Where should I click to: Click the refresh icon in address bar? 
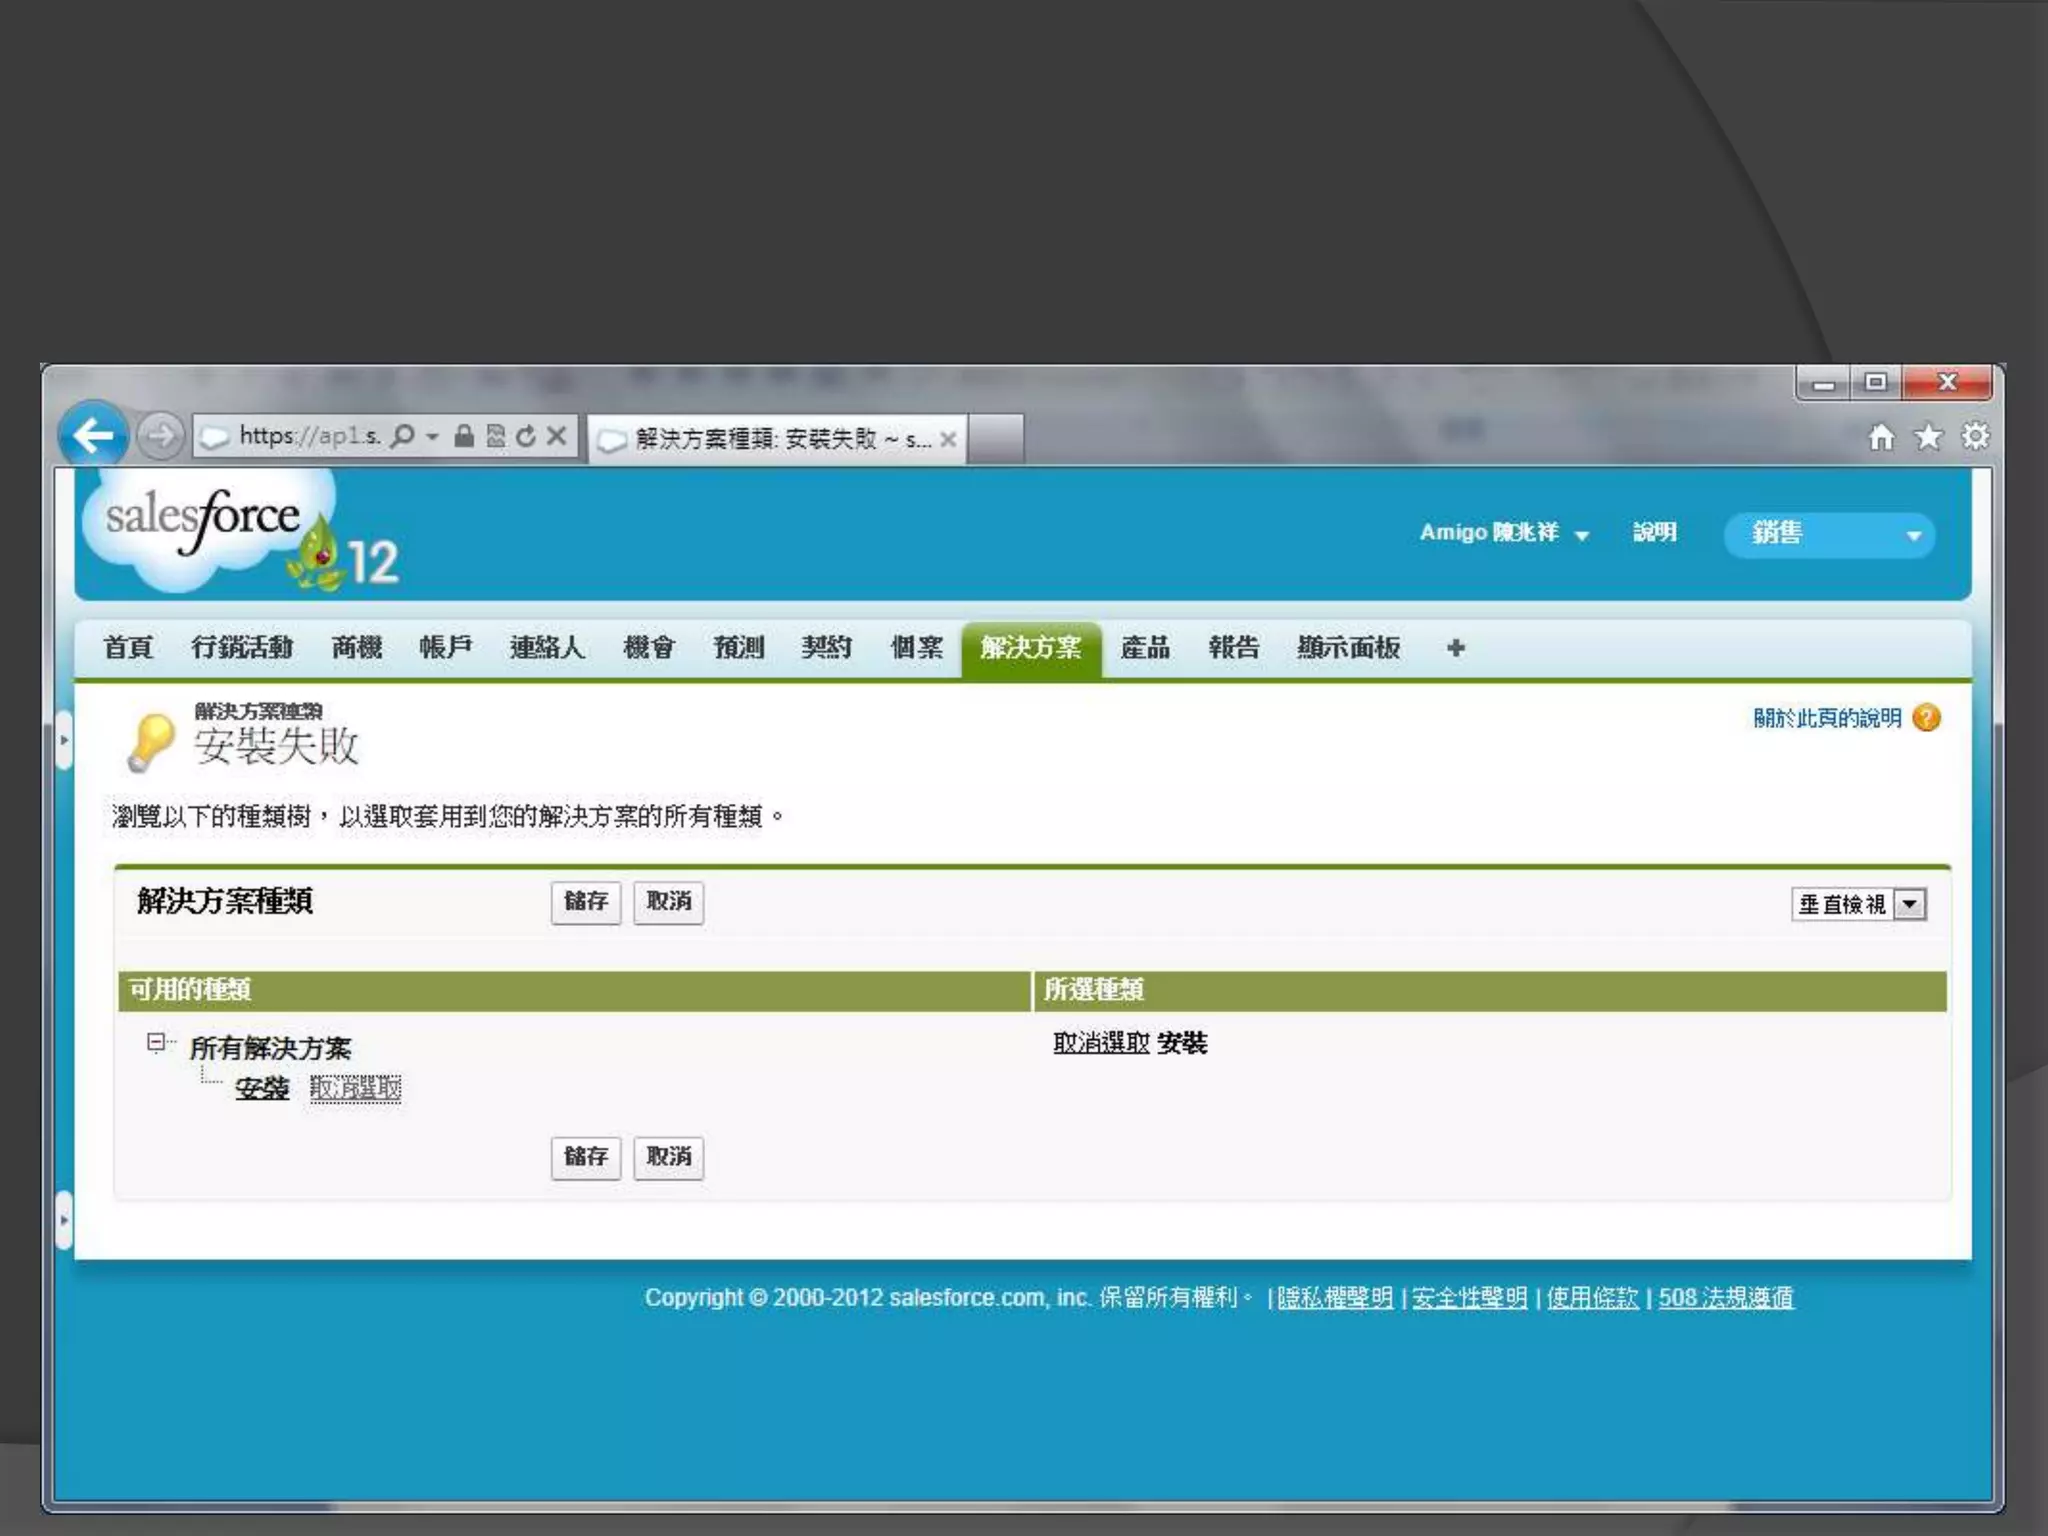pyautogui.click(x=526, y=436)
